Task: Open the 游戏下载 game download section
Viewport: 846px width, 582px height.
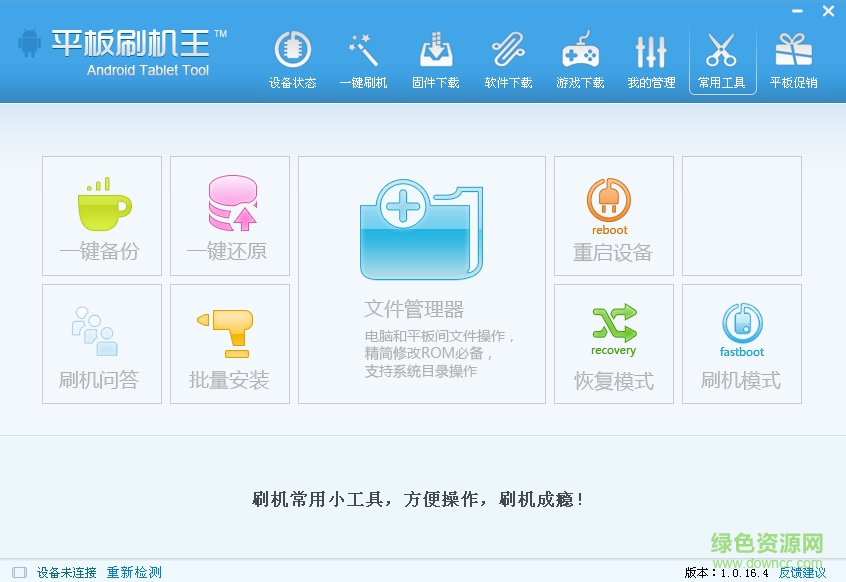Action: click(x=579, y=57)
